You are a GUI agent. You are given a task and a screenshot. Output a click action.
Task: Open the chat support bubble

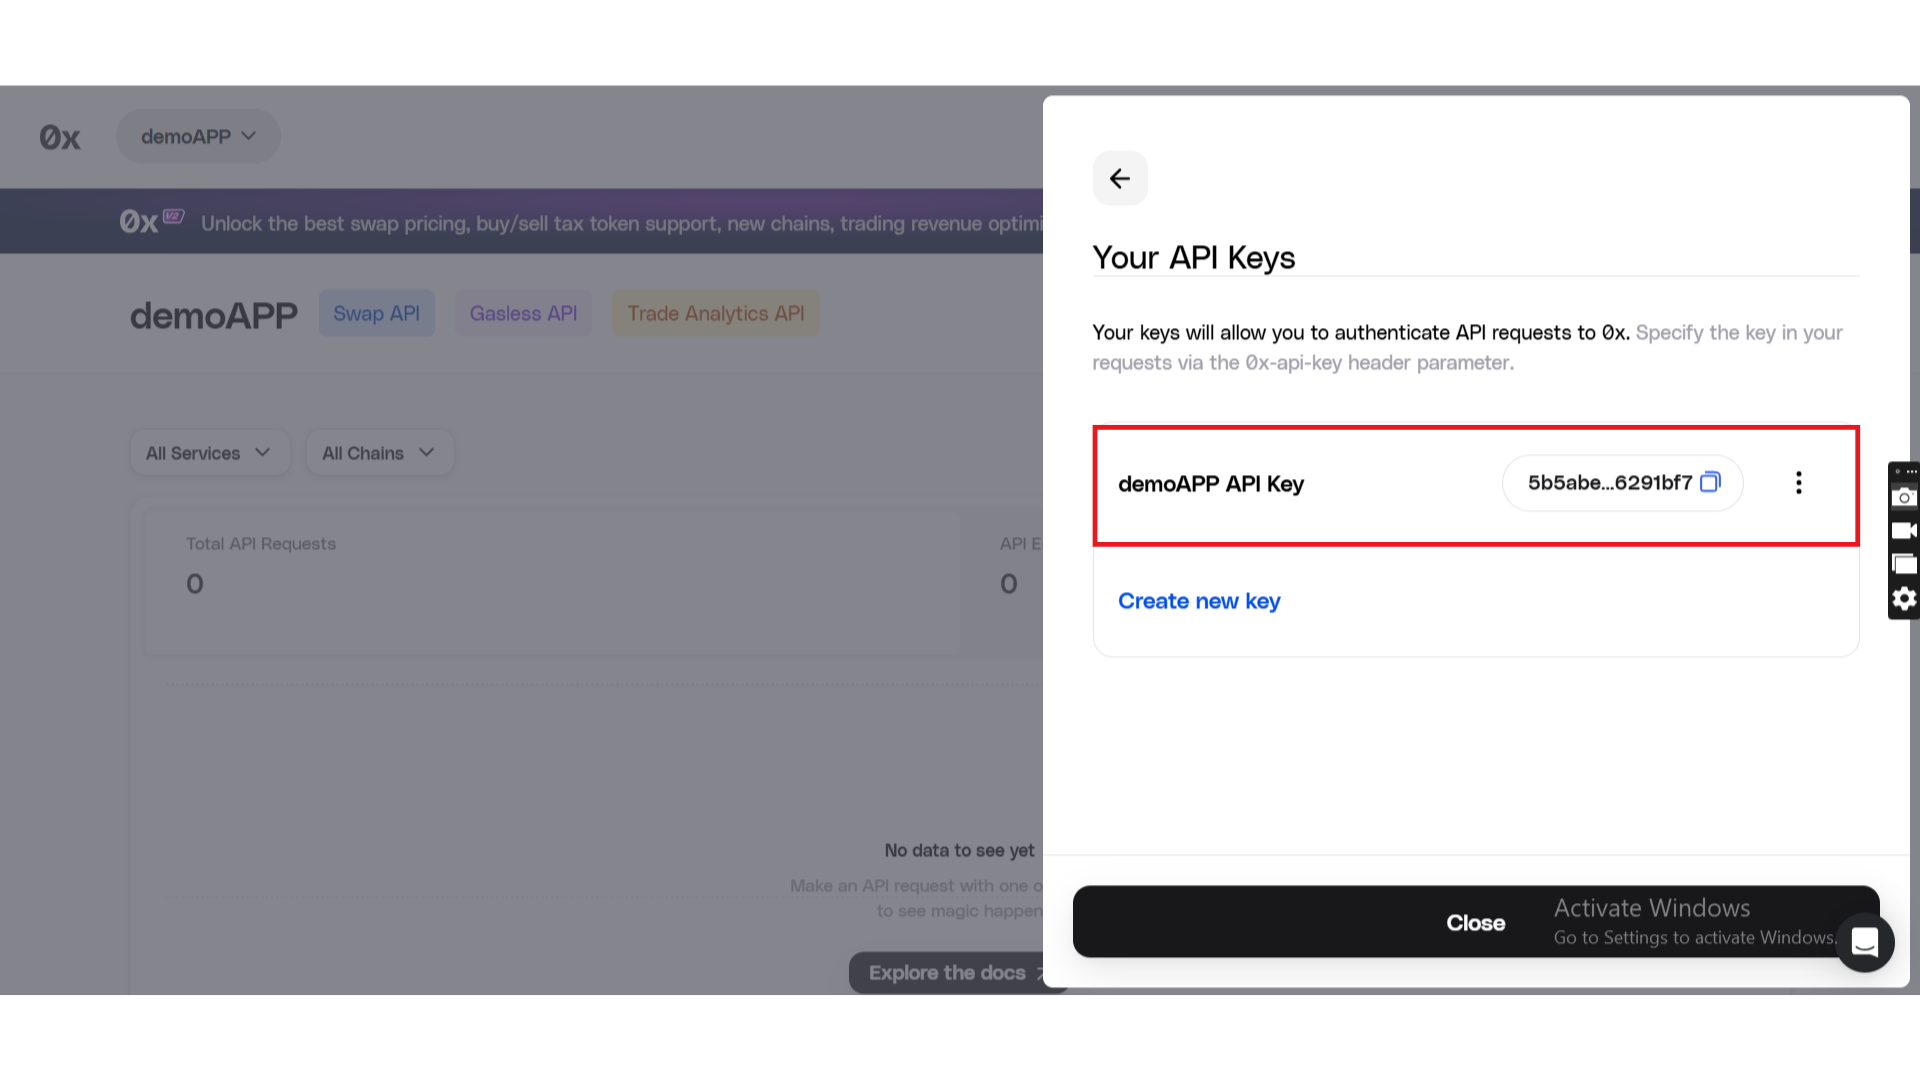[1864, 942]
